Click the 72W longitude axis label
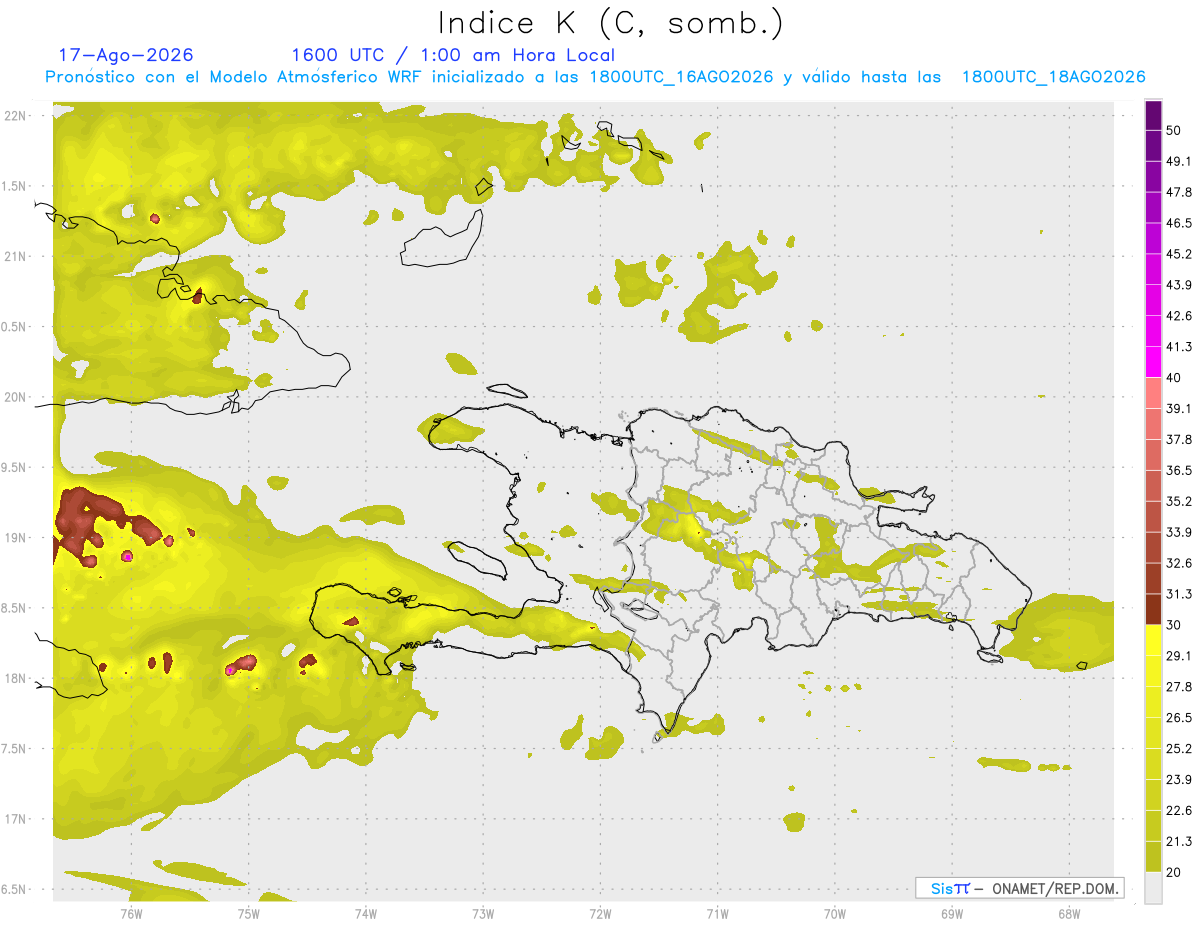Viewport: 1200px width, 927px height. pyautogui.click(x=600, y=914)
